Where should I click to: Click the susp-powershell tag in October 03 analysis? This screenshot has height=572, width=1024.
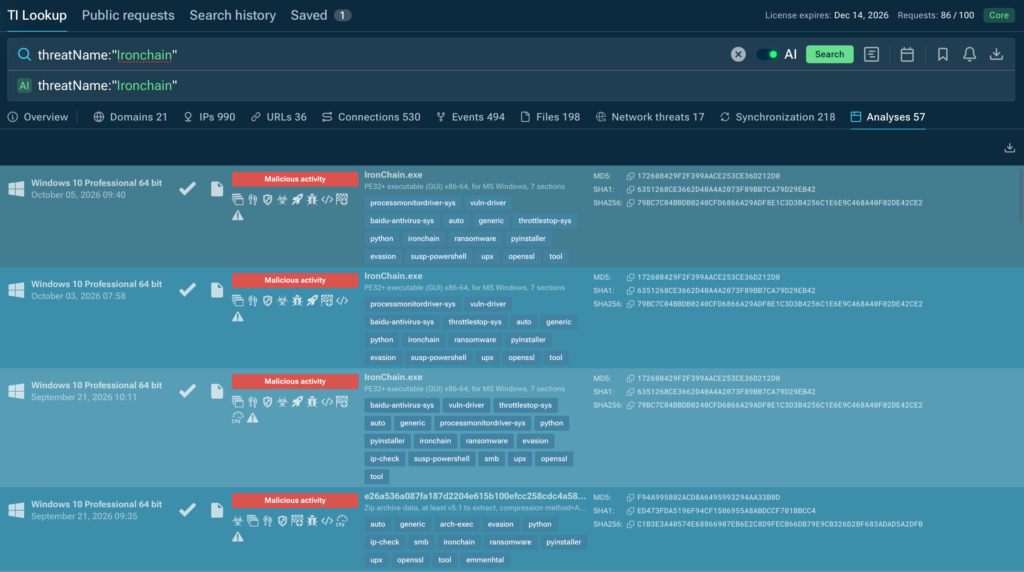point(438,358)
